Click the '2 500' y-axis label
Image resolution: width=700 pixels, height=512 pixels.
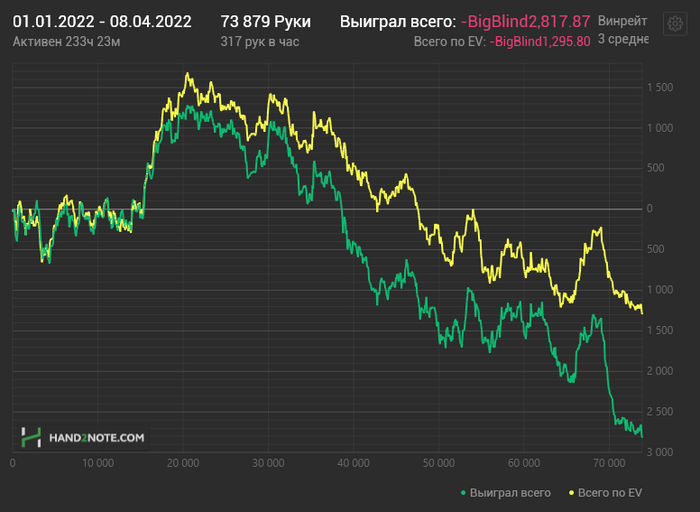(x=660, y=412)
